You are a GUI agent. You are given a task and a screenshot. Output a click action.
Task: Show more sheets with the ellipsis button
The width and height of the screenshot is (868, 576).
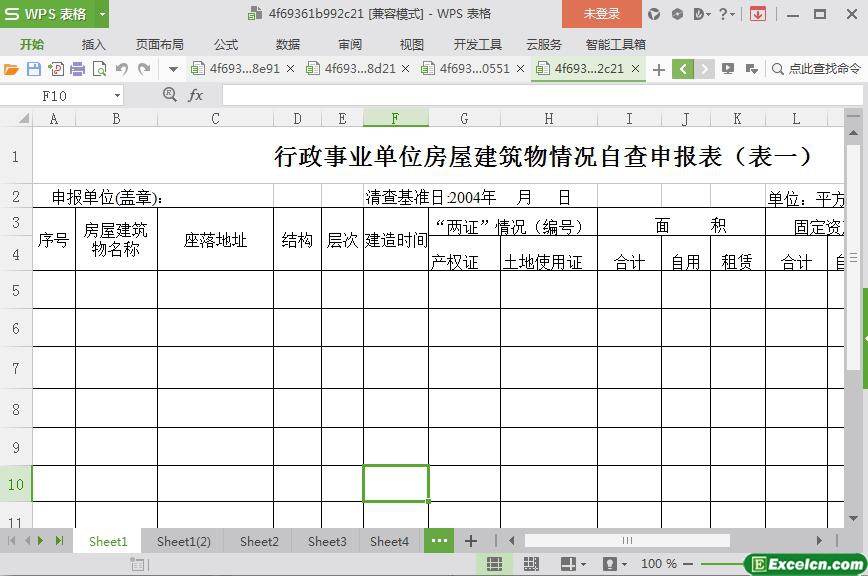coord(438,541)
